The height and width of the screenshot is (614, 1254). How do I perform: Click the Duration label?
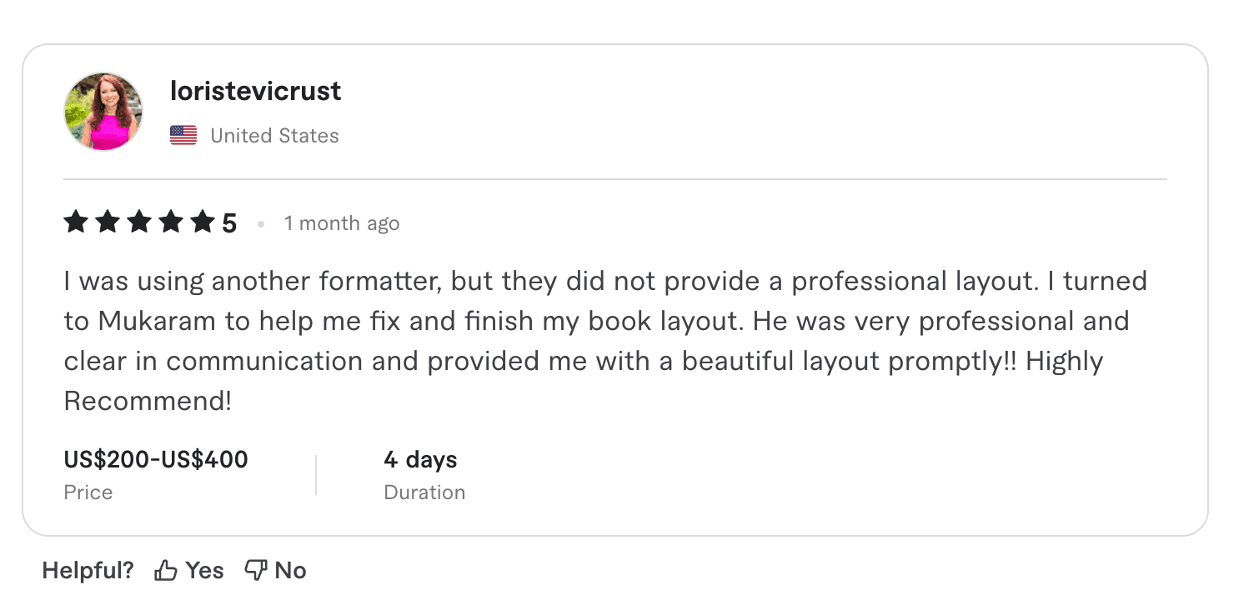(x=424, y=492)
